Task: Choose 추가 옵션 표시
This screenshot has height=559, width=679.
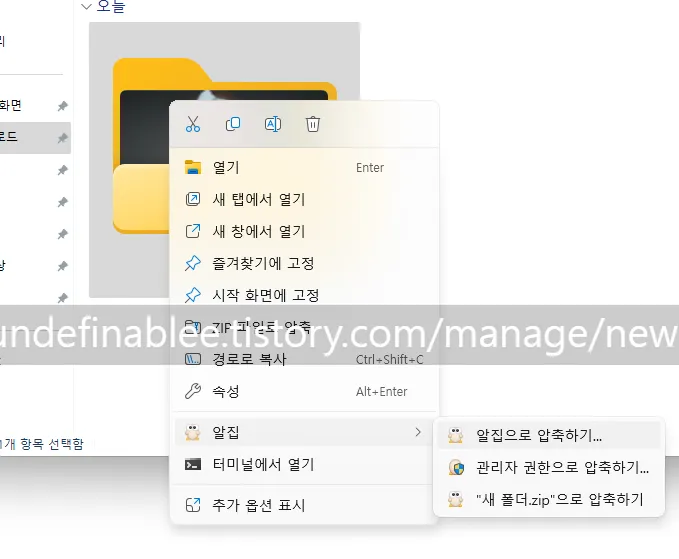Action: coord(304,505)
